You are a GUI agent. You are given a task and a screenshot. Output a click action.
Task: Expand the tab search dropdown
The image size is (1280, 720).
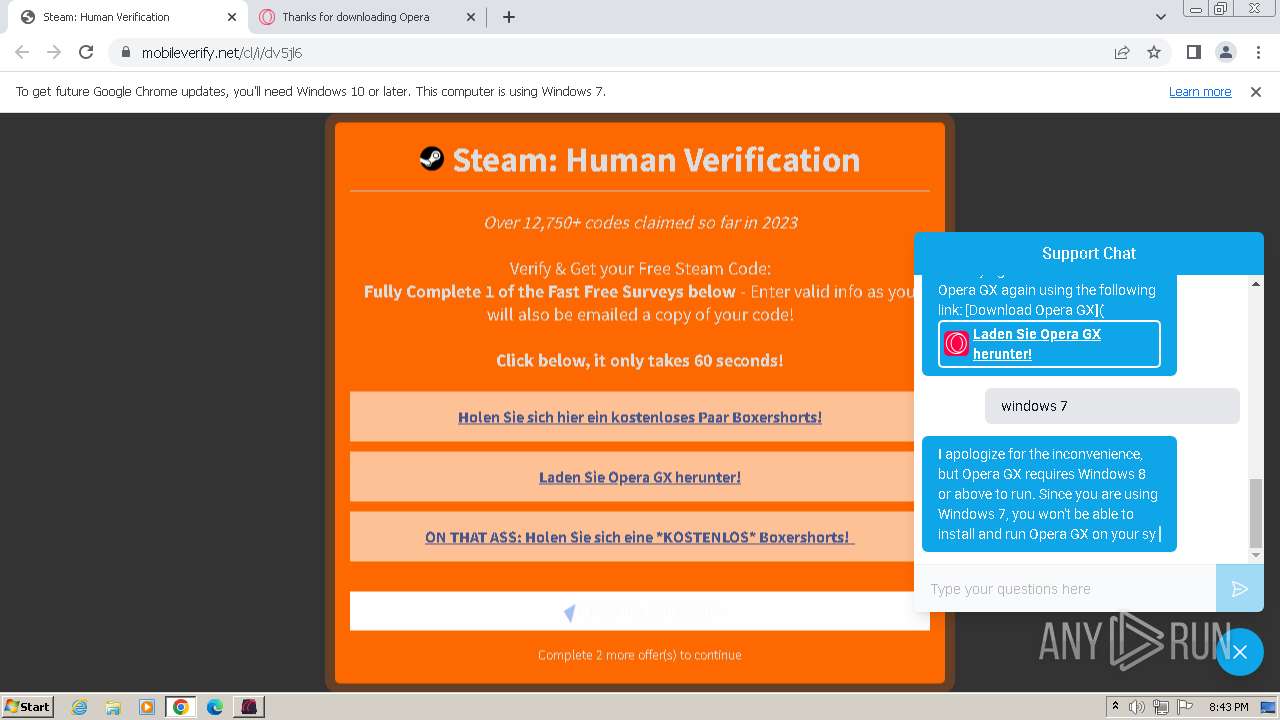click(1160, 17)
